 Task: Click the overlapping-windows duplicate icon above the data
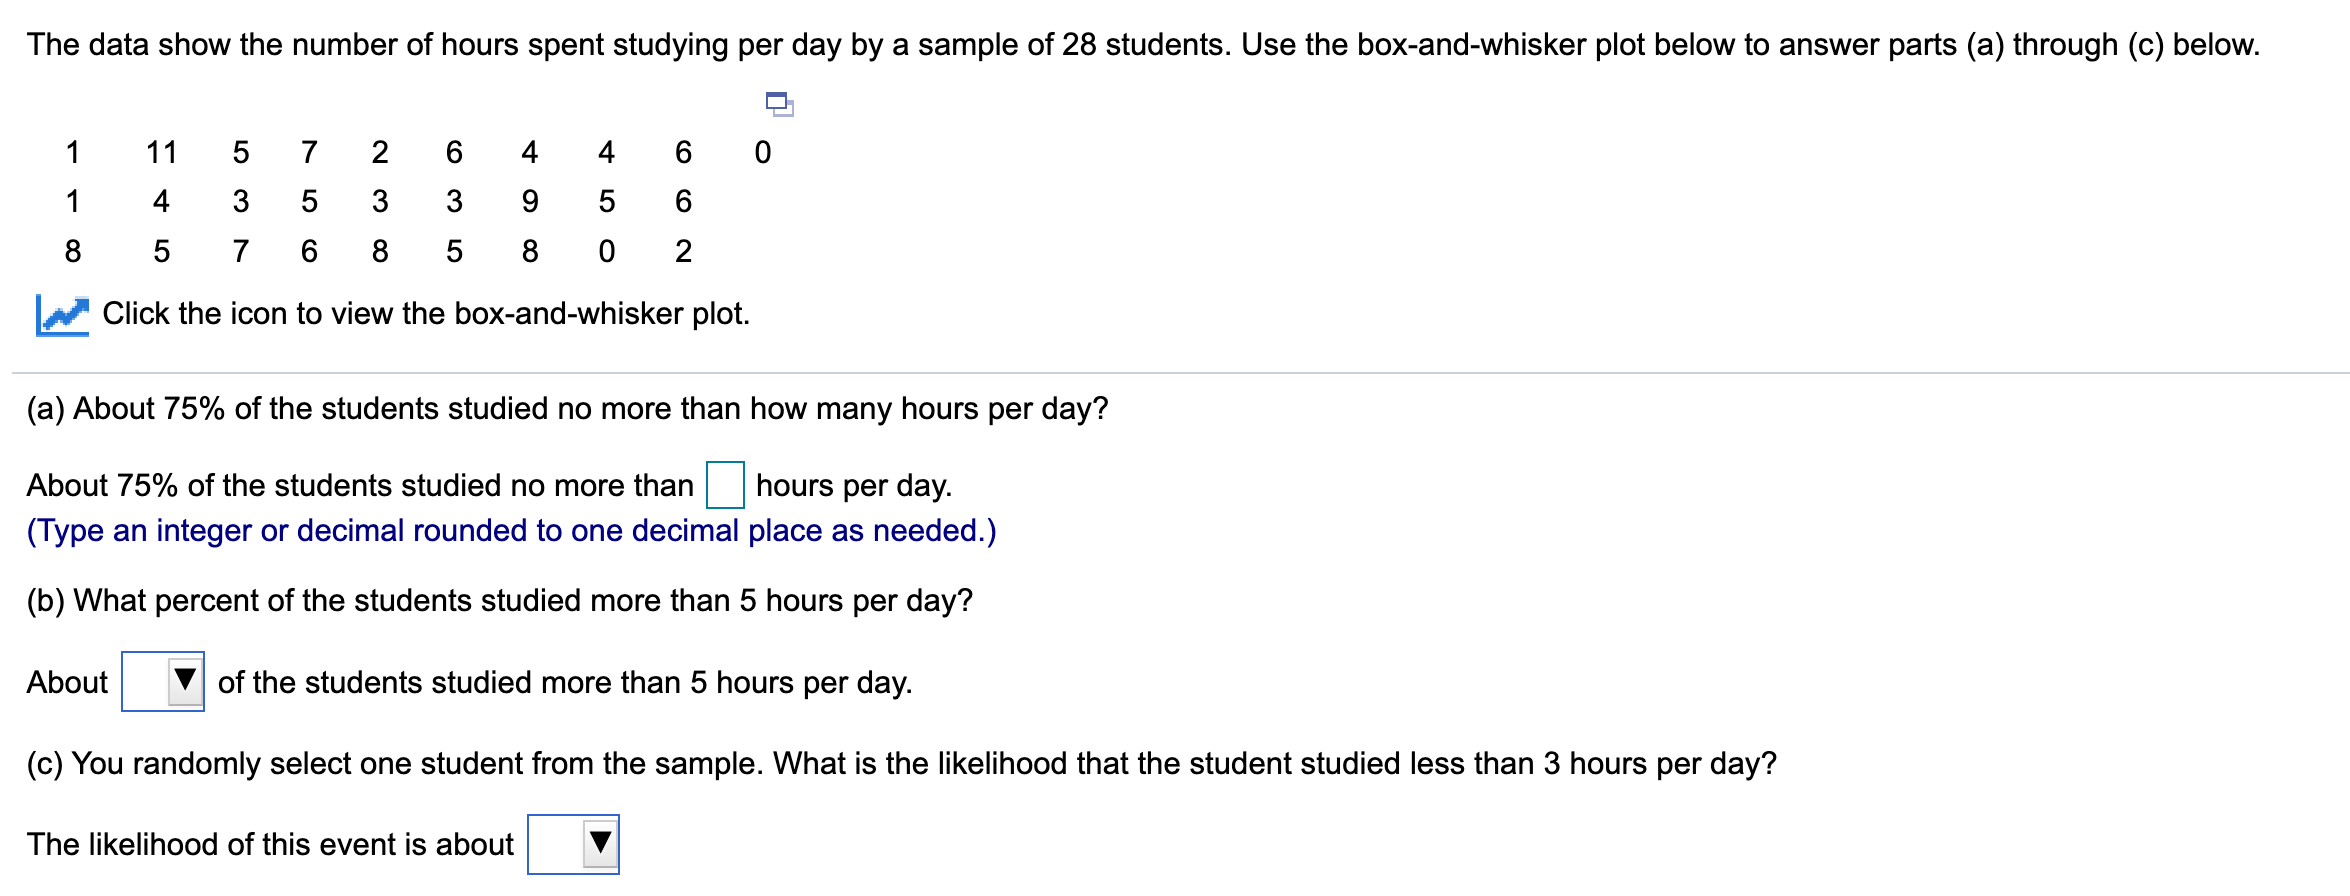[778, 105]
